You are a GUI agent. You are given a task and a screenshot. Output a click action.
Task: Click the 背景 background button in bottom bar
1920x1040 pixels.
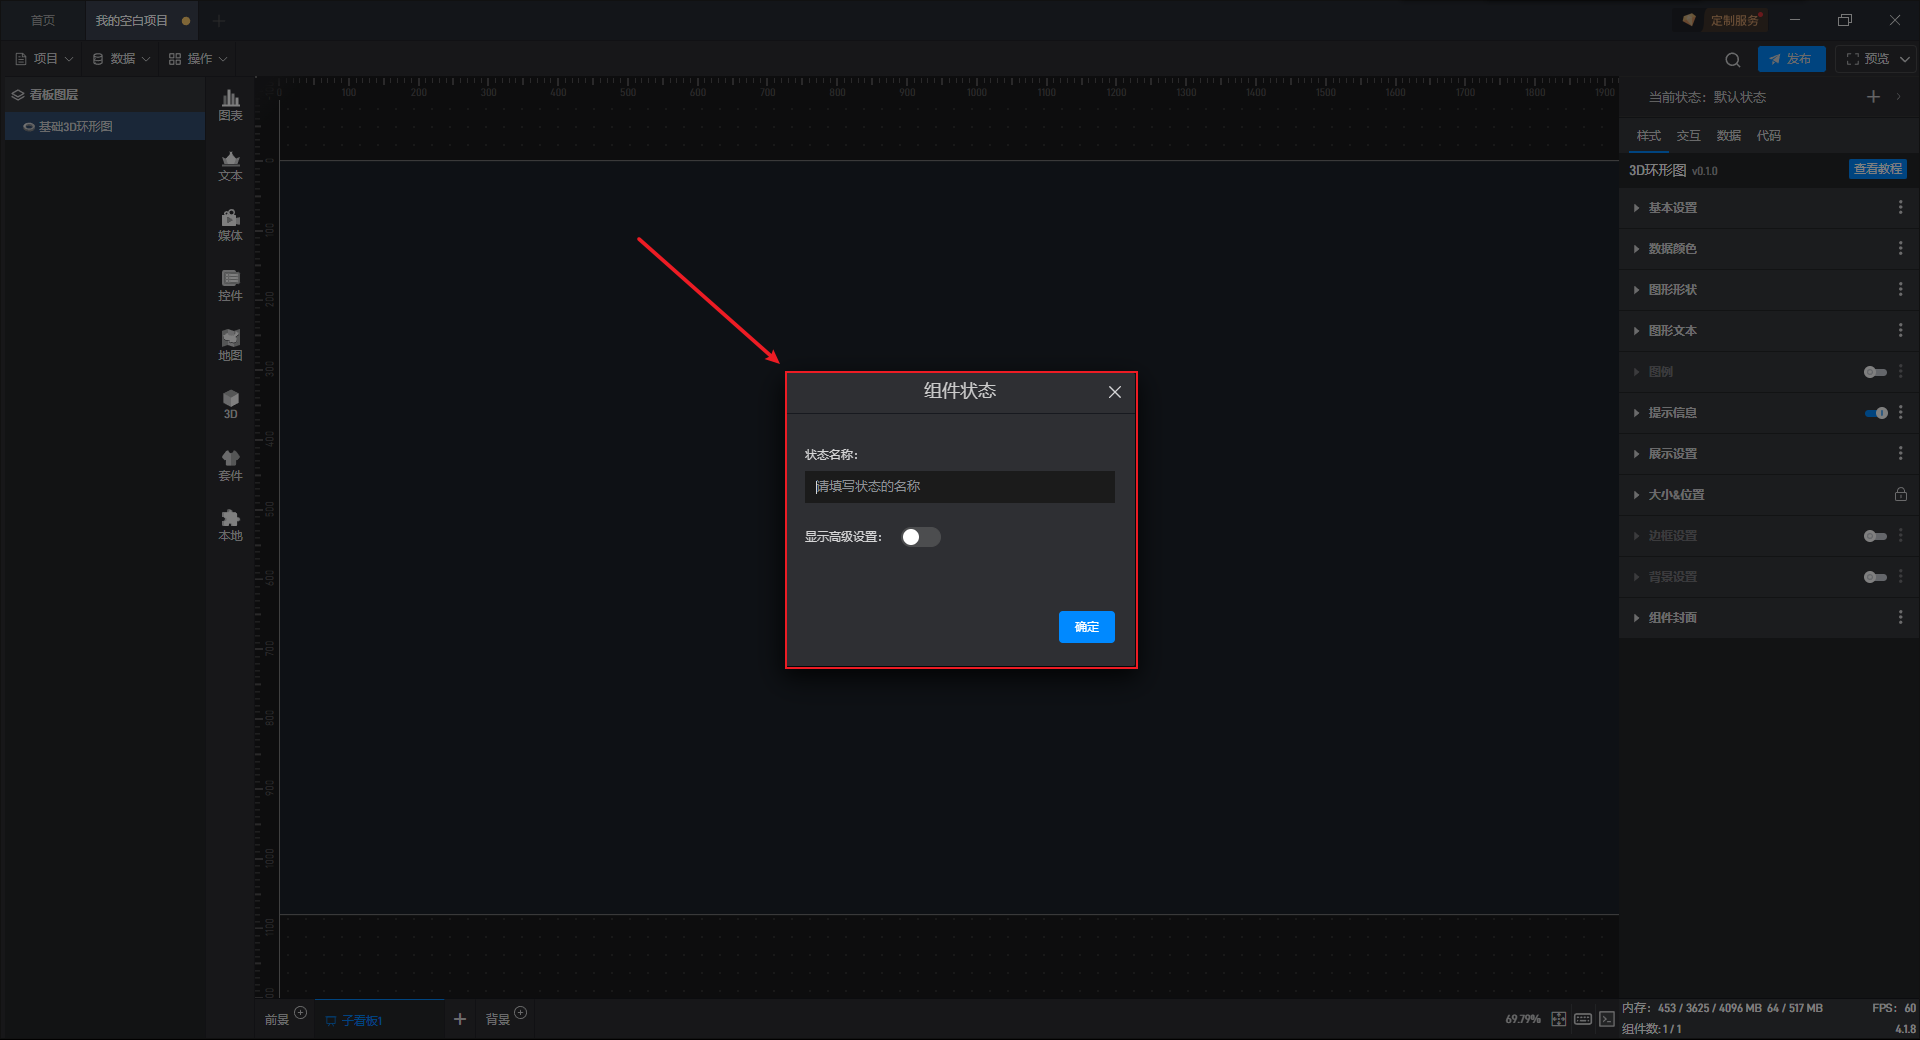pyautogui.click(x=498, y=1020)
